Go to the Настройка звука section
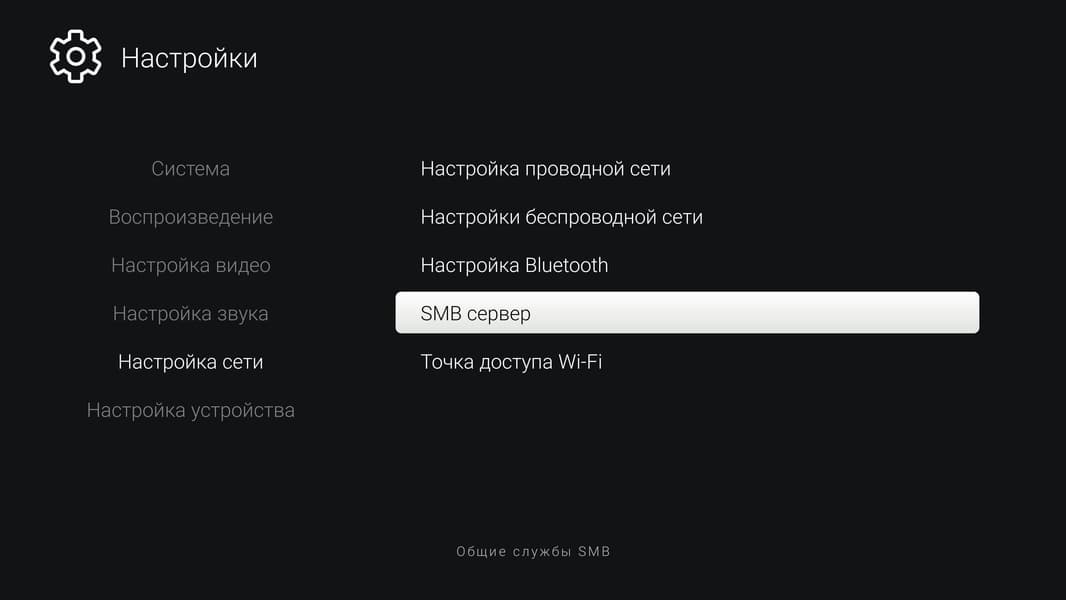This screenshot has height=600, width=1066. (190, 313)
